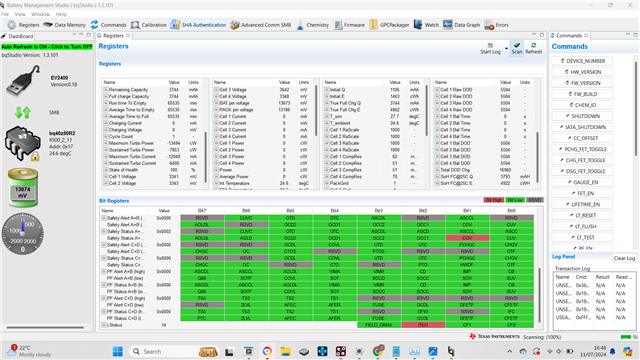
Task: Click the Commands panel vertical scrollbar
Action: (x=635, y=109)
